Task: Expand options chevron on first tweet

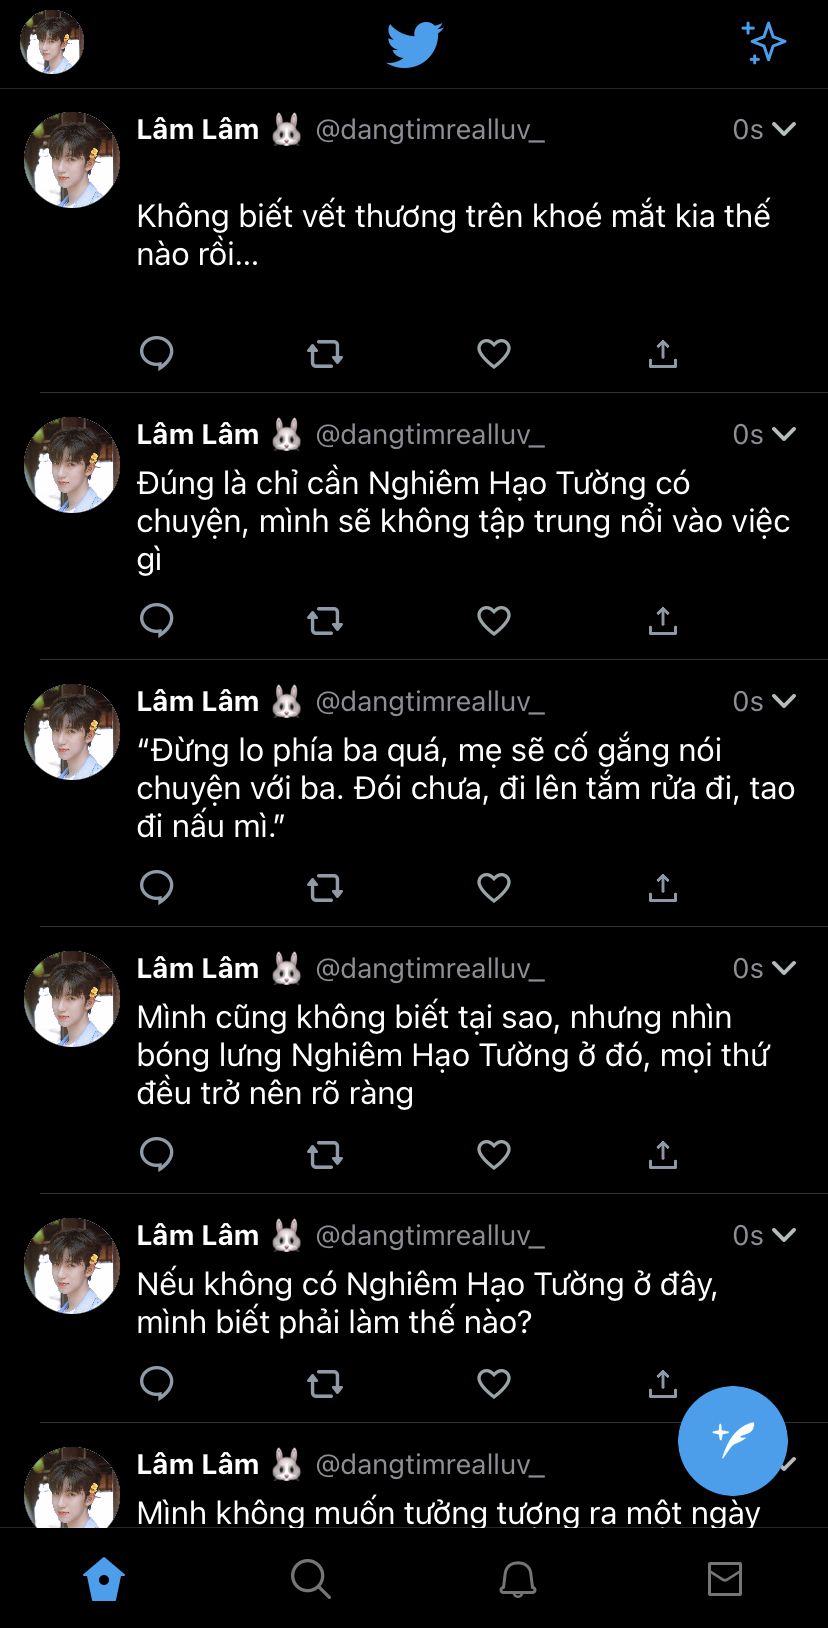Action: tap(784, 129)
